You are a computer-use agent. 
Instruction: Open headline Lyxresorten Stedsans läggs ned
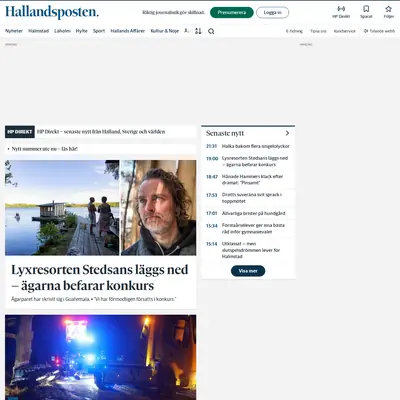coord(100,277)
